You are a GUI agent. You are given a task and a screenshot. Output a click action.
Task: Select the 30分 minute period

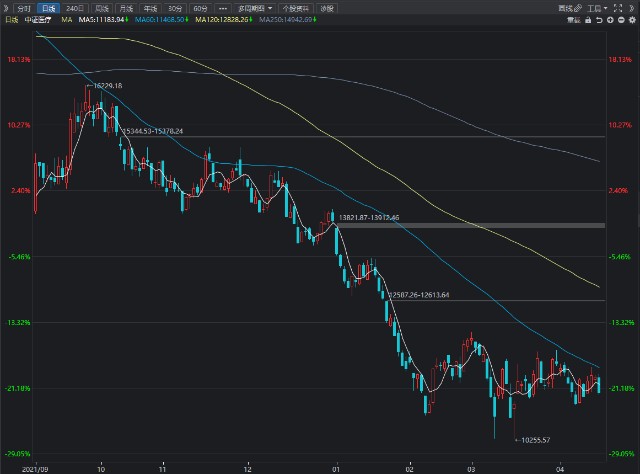[176, 7]
